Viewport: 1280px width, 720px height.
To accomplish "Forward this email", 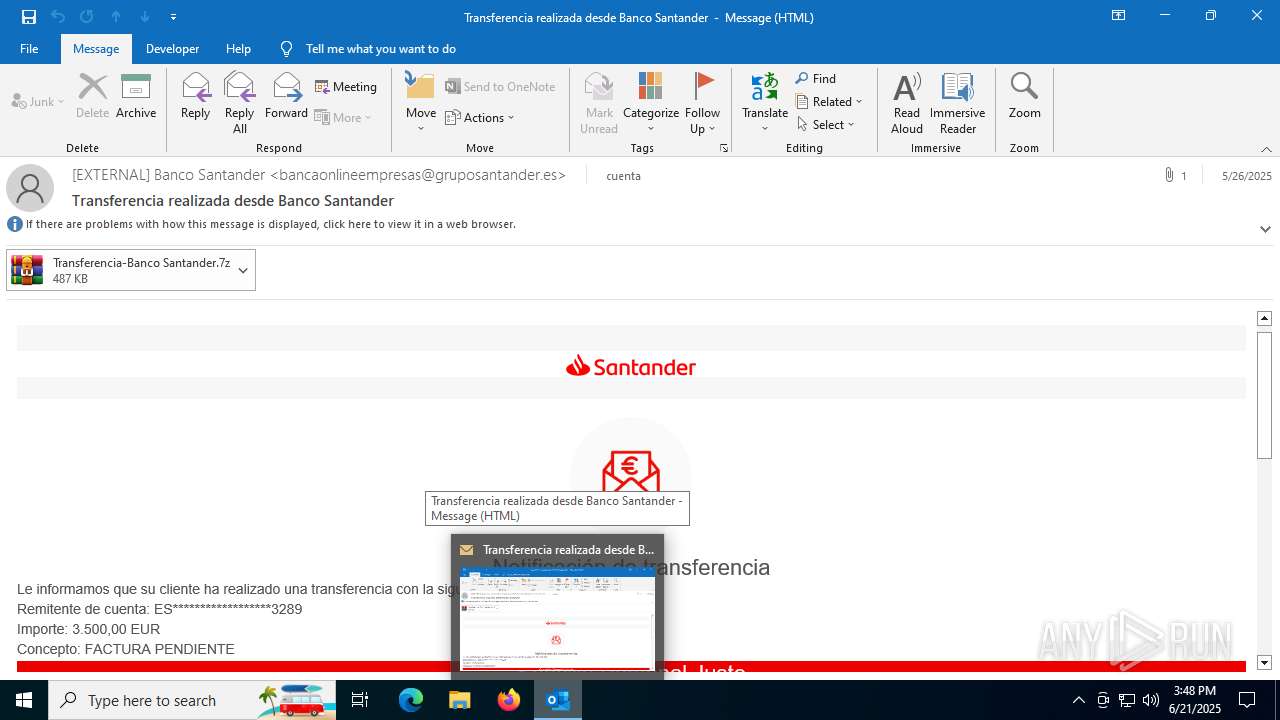I will point(286,97).
